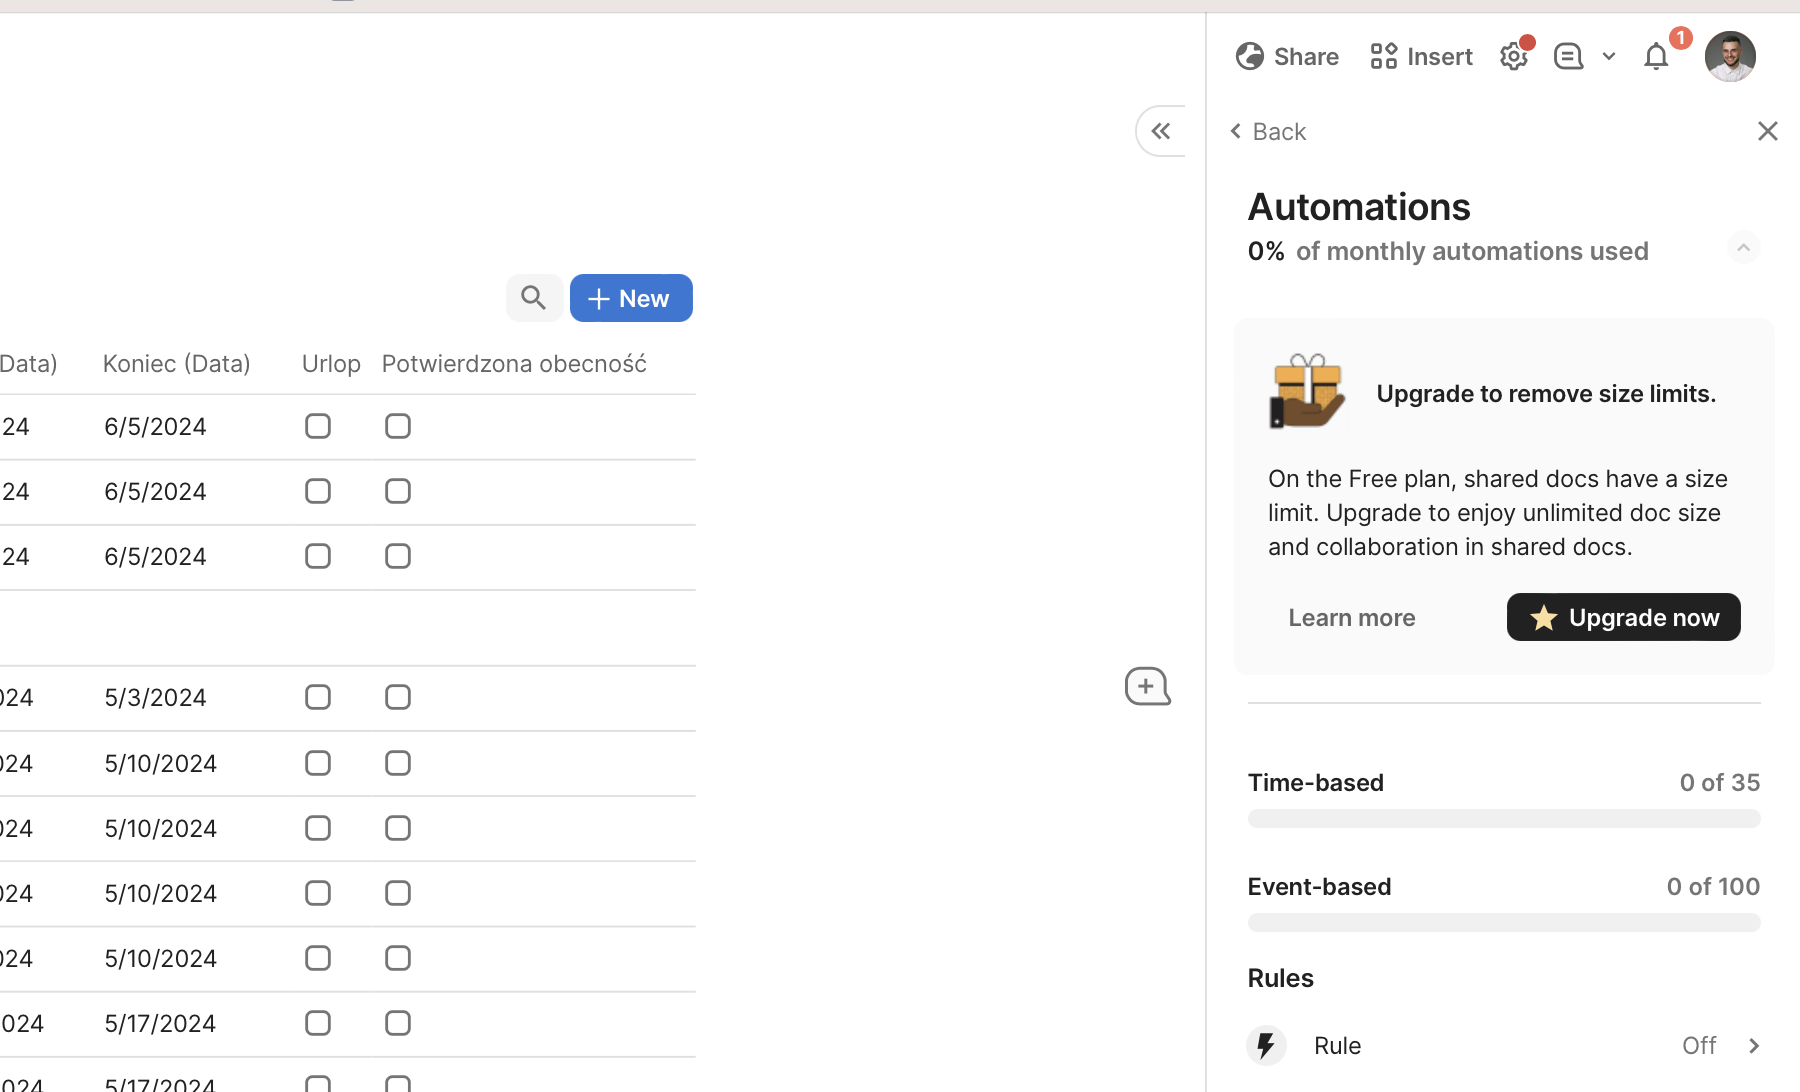
Task: Open the Share menu
Action: pyautogui.click(x=1287, y=57)
